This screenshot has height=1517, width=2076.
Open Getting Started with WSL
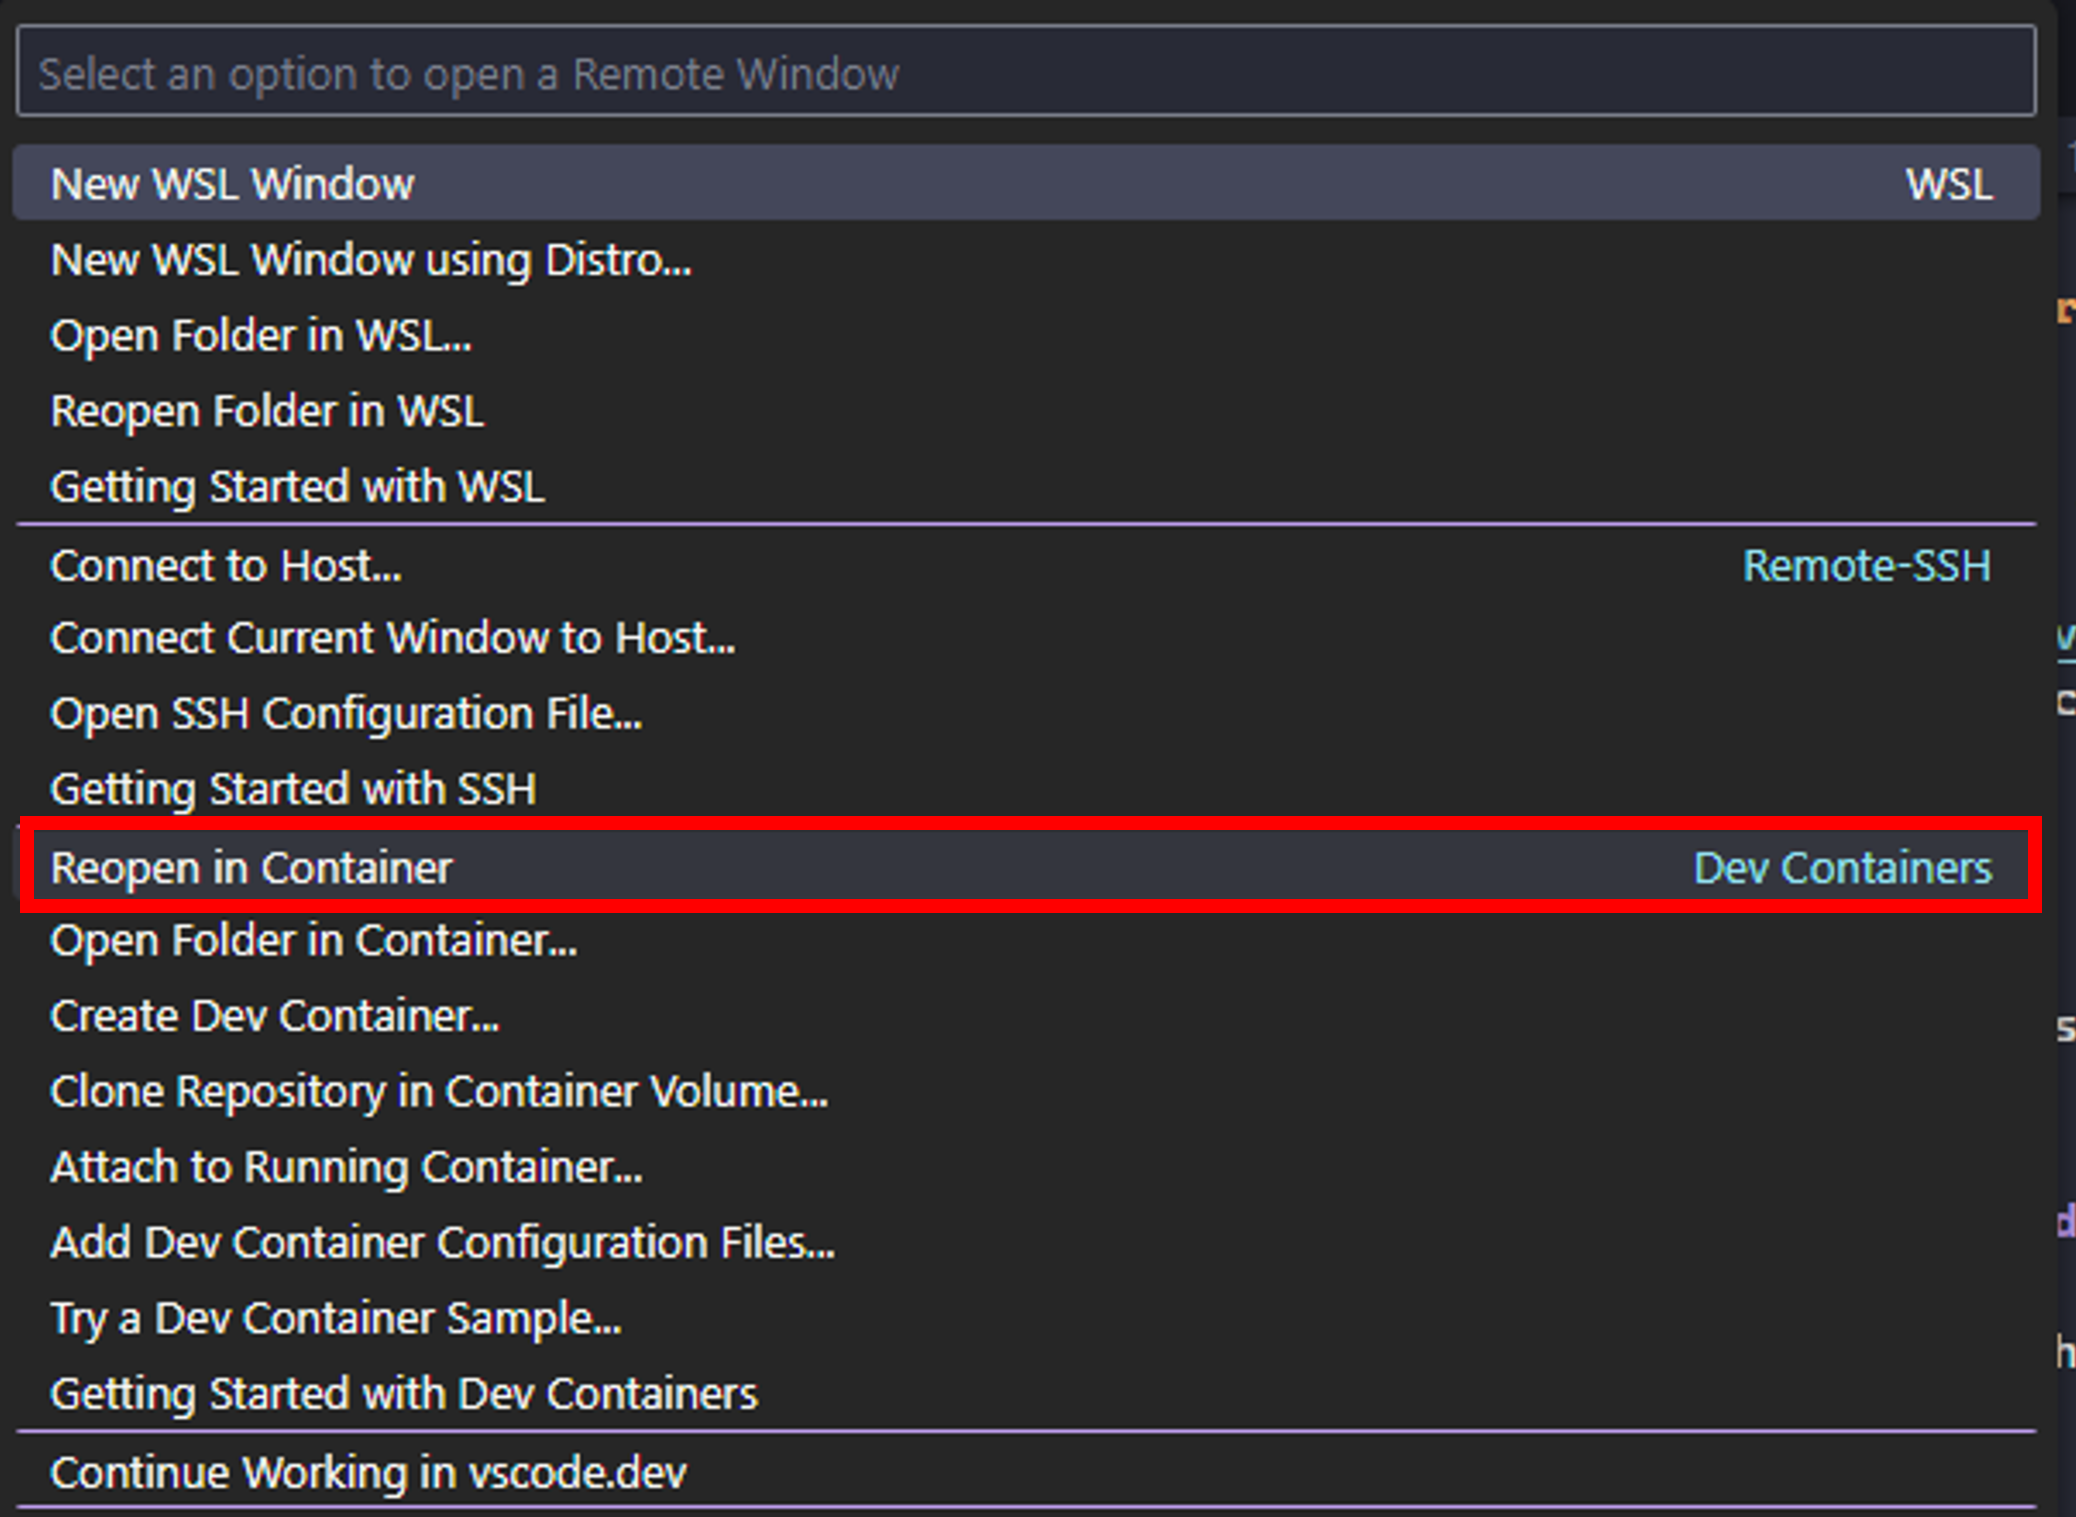[x=1026, y=487]
